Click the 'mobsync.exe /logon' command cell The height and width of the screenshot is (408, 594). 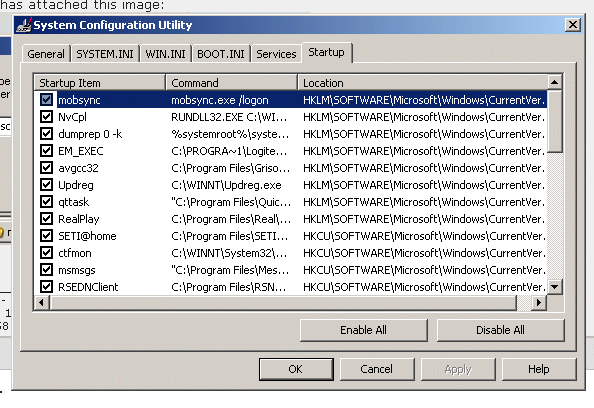point(220,100)
